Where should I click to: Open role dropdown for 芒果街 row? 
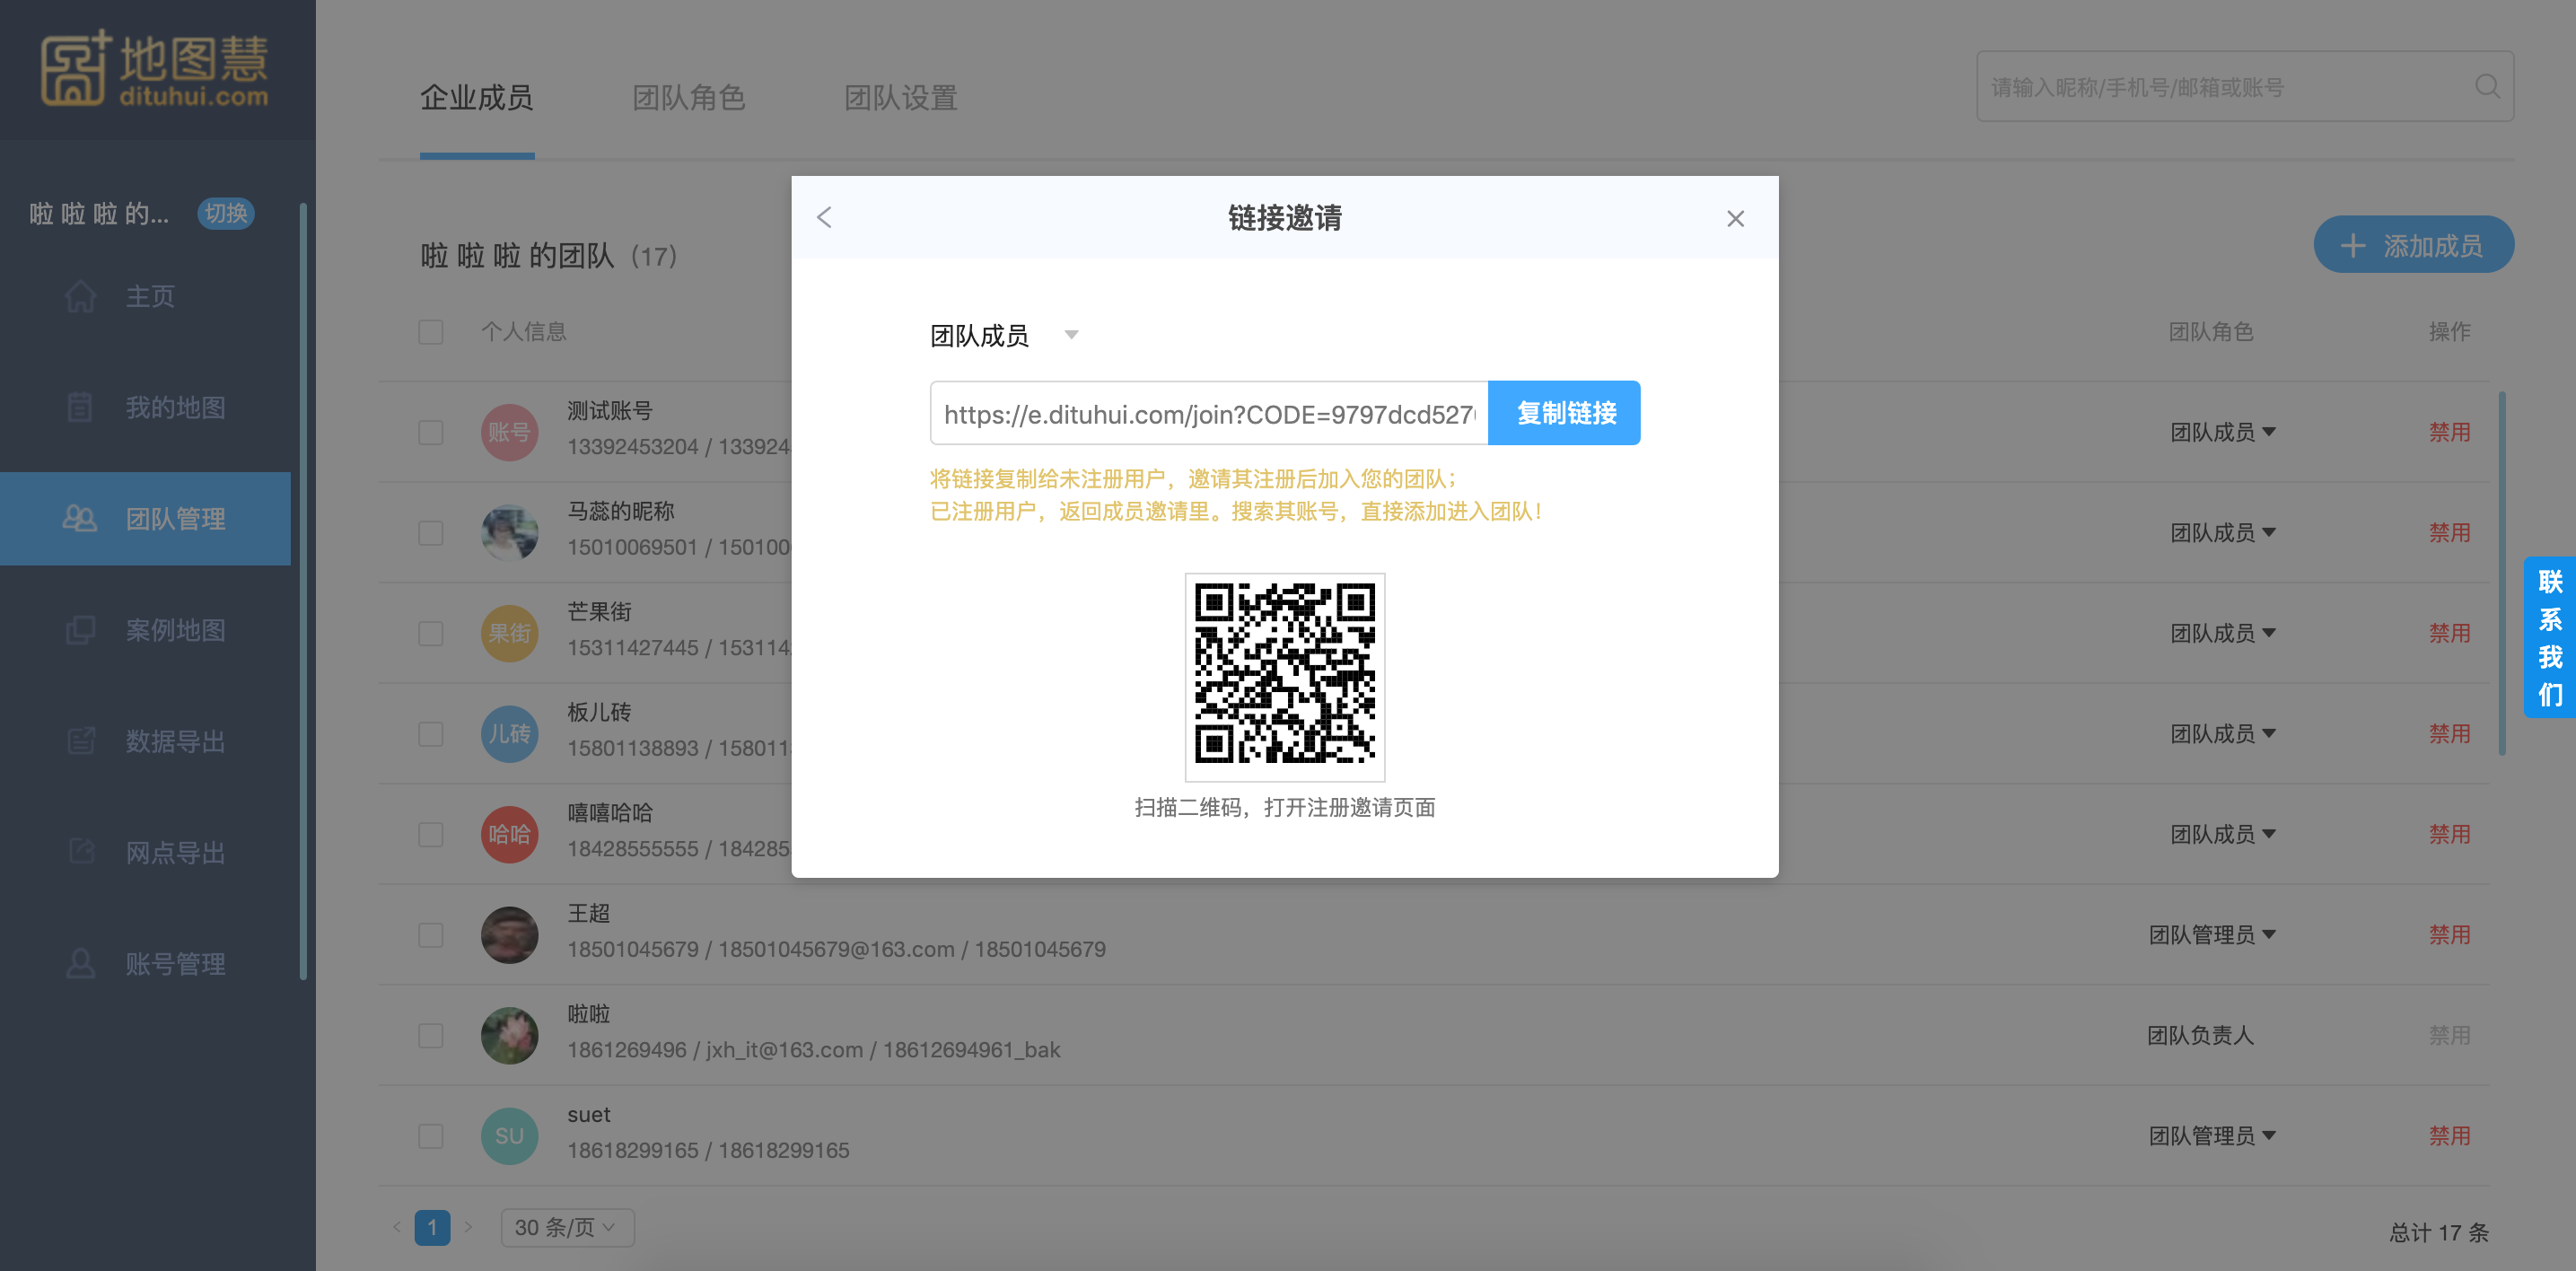pos(2222,633)
